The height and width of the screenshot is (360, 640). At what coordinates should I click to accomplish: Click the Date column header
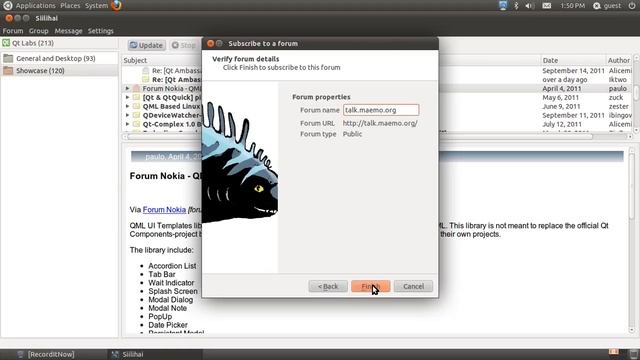pyautogui.click(x=573, y=60)
